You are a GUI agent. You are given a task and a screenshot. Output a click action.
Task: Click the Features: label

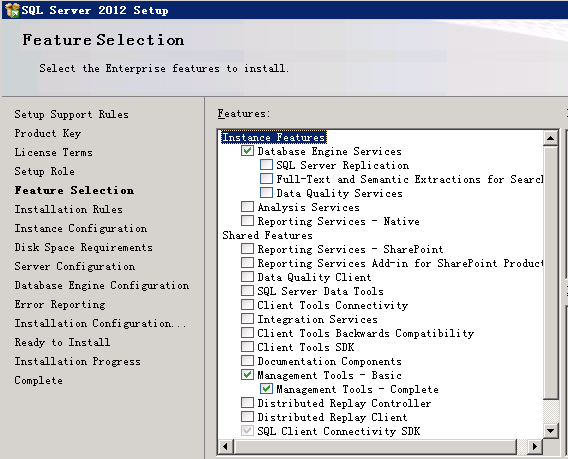tap(244, 113)
